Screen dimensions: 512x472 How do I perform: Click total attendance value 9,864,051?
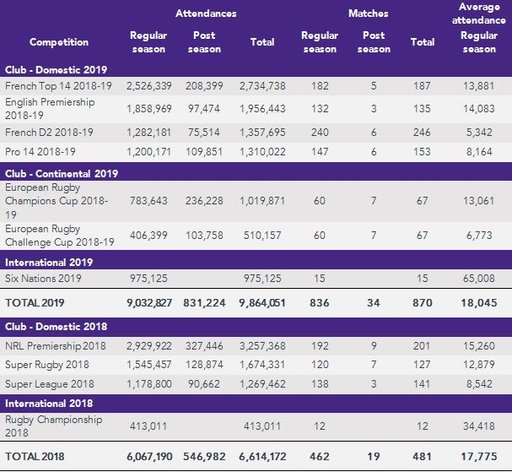tap(262, 303)
